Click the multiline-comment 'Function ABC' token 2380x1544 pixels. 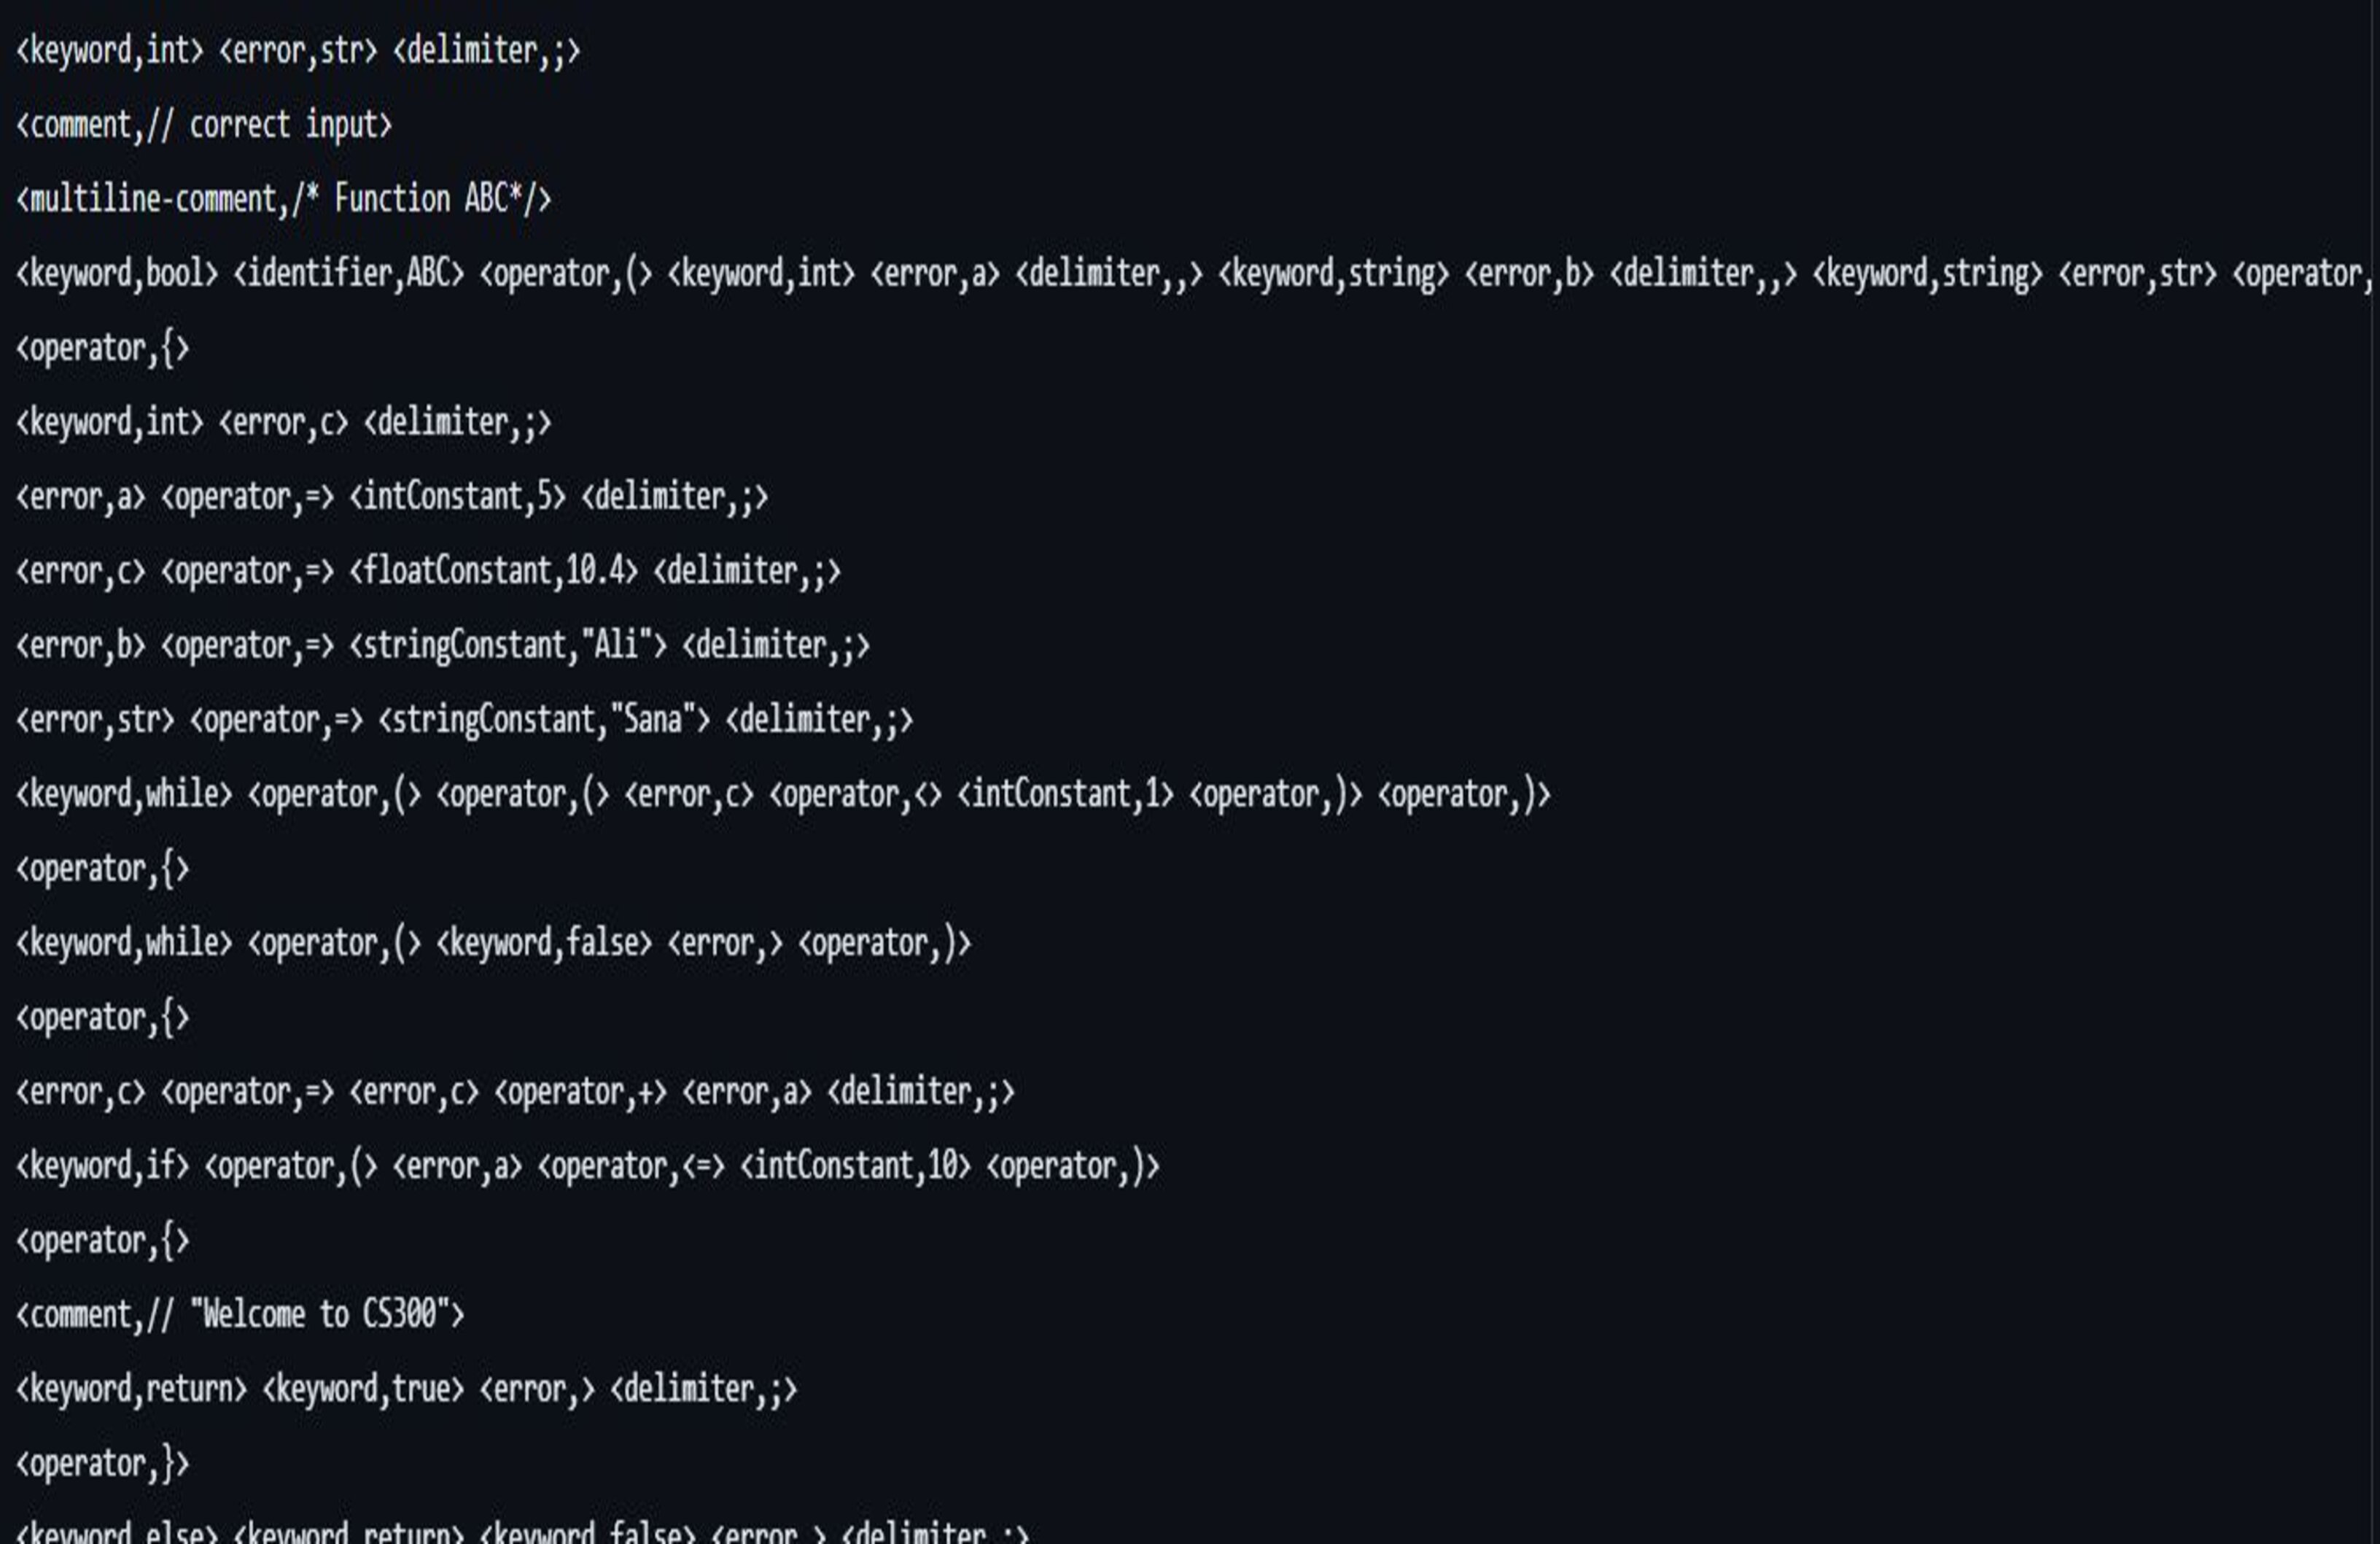(283, 199)
